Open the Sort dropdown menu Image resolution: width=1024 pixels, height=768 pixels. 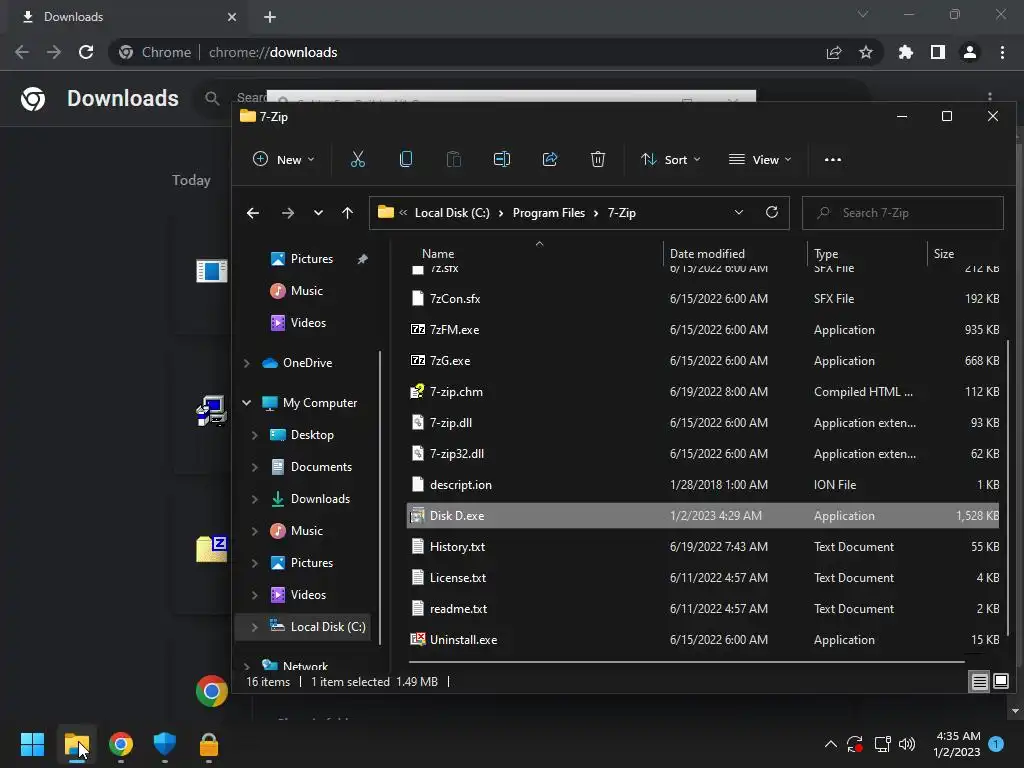point(671,159)
